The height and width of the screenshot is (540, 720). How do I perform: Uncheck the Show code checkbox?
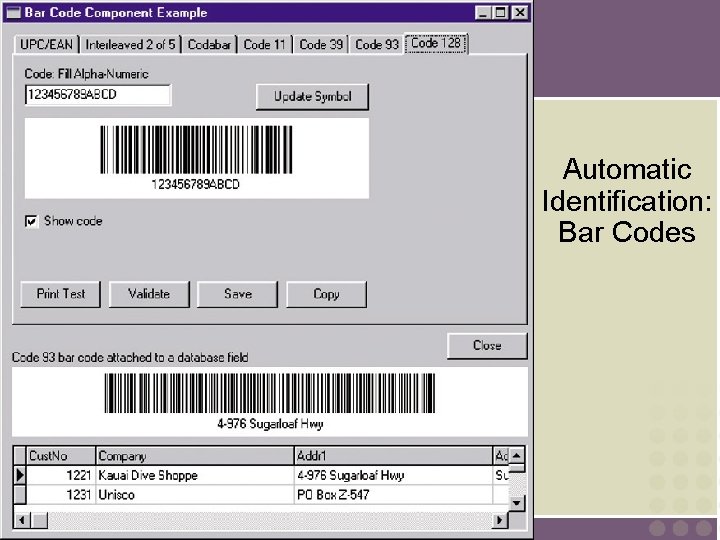point(32,222)
